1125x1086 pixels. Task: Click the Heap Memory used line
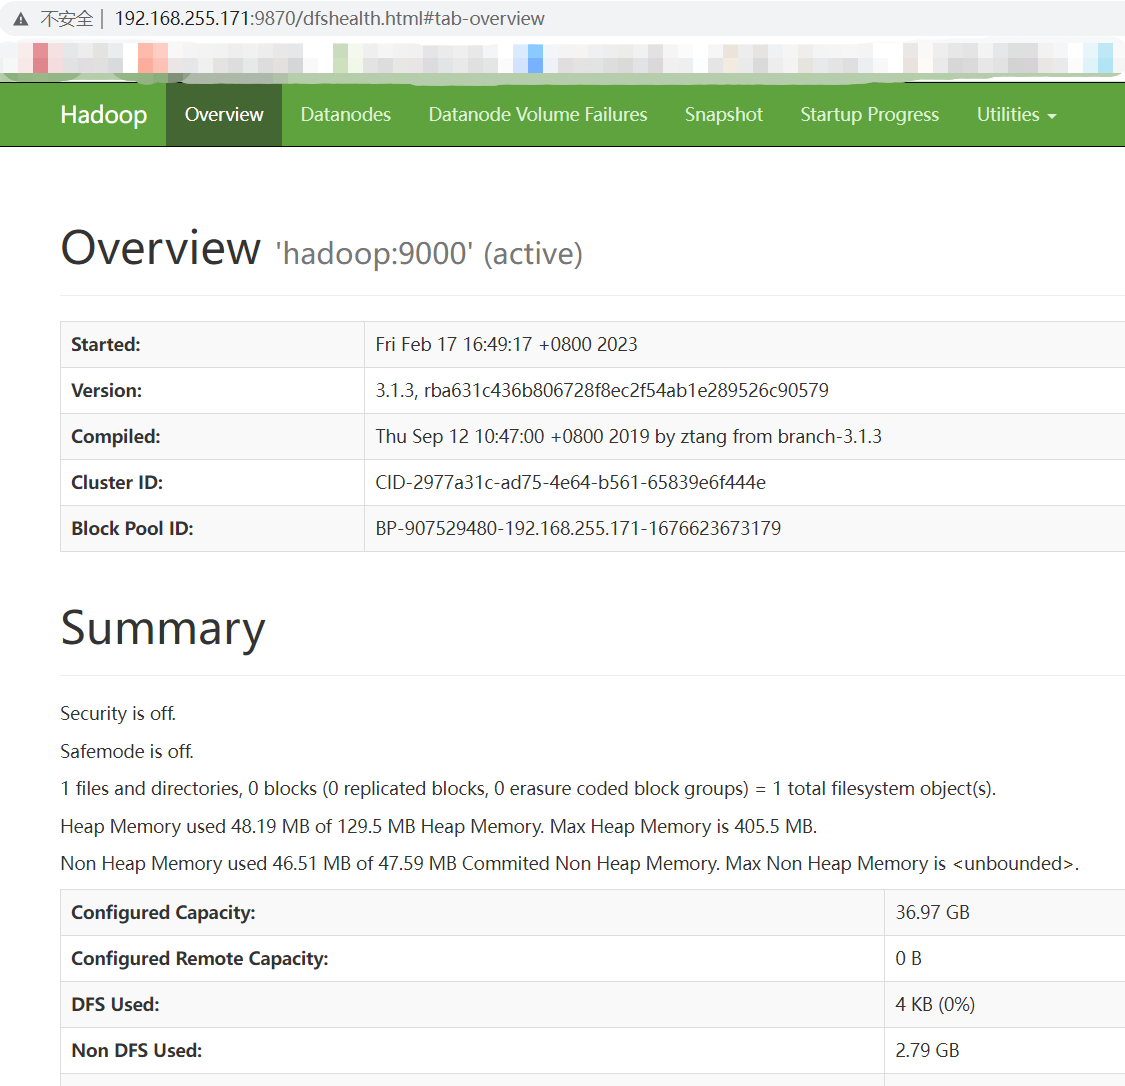[x=438, y=826]
